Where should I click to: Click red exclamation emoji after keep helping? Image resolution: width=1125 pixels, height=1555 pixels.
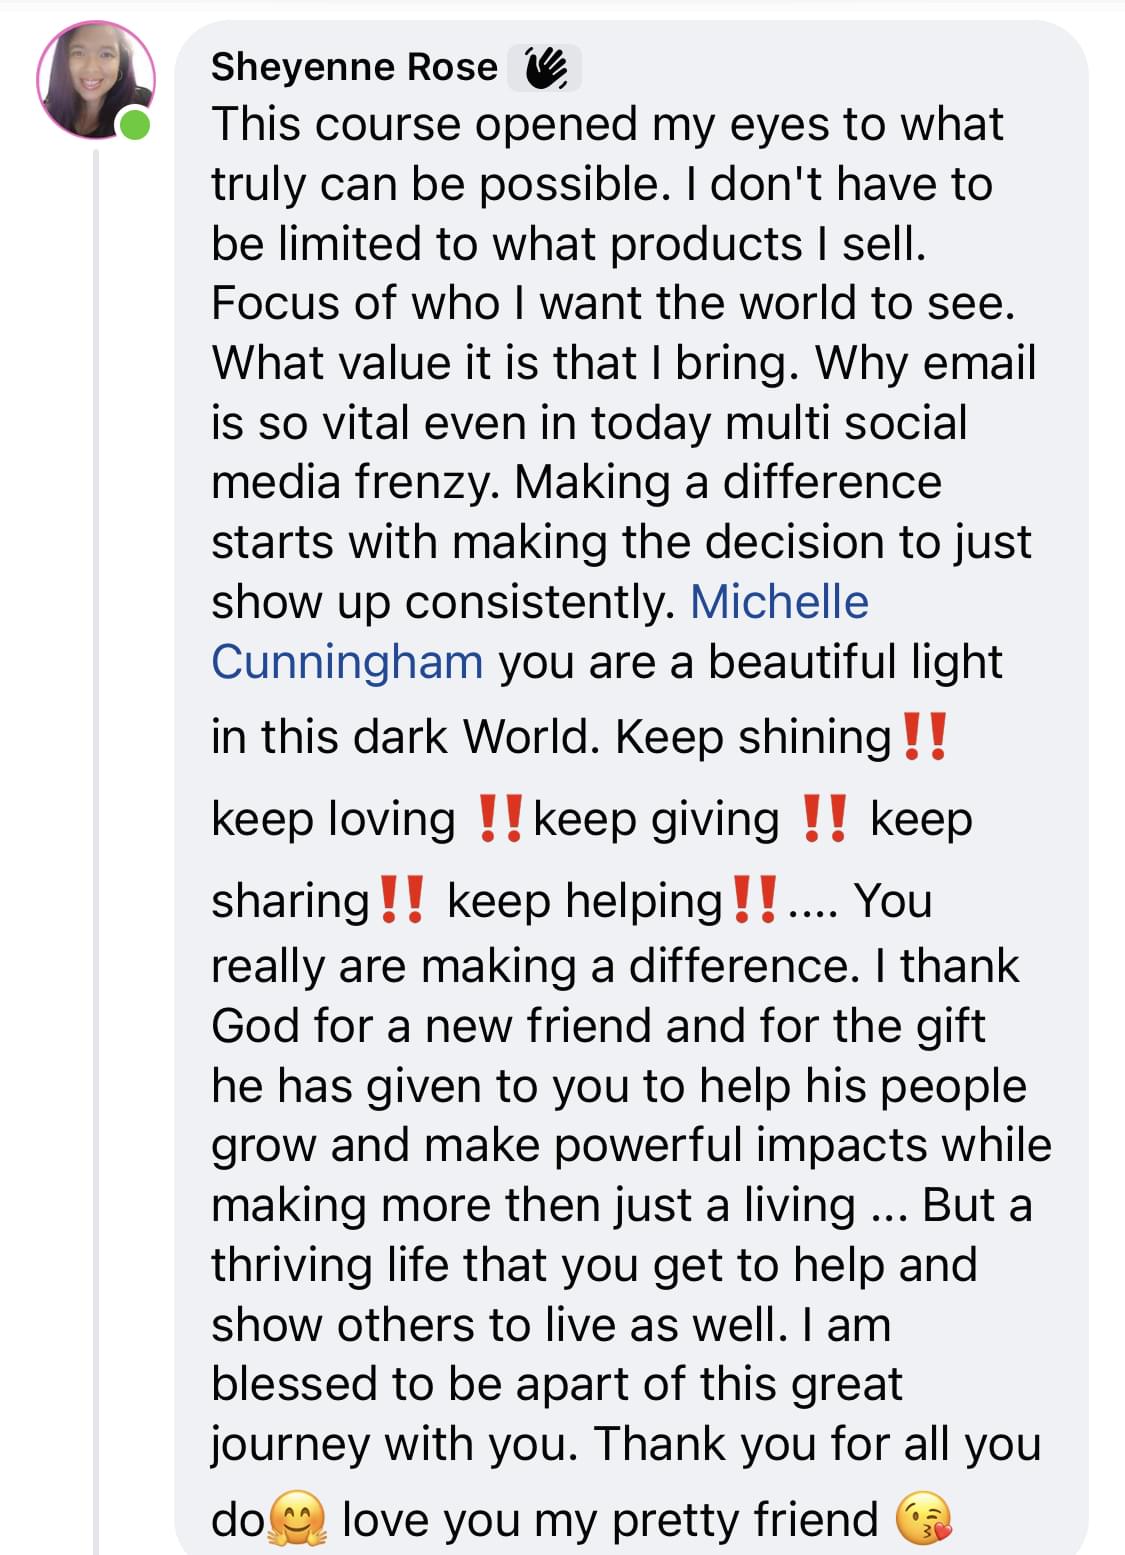pyautogui.click(x=754, y=900)
